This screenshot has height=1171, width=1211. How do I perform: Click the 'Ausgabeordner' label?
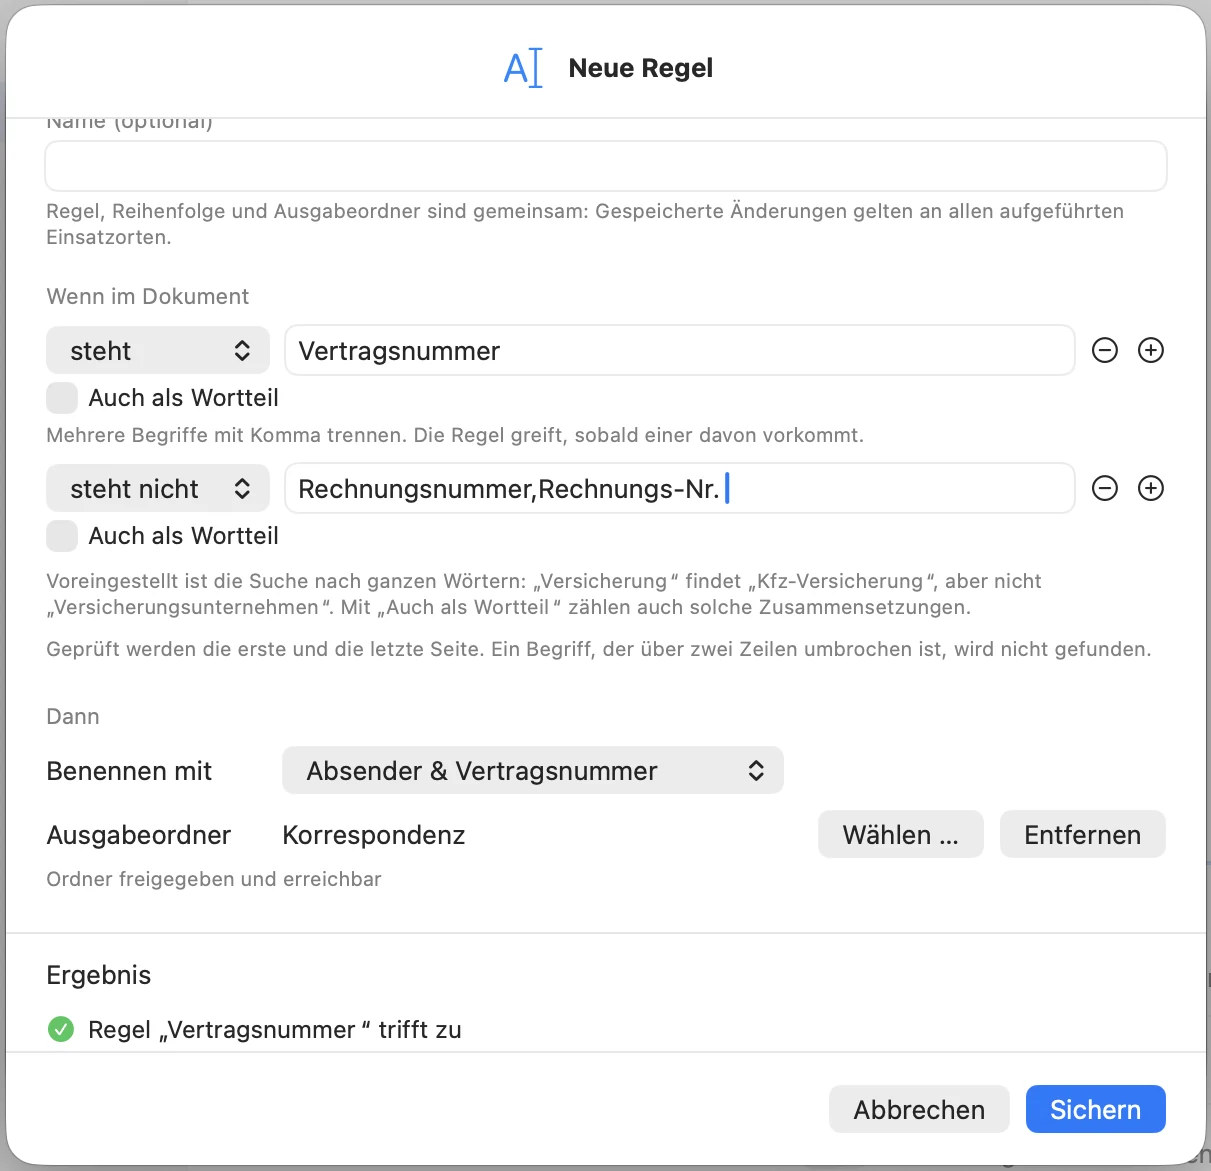coord(139,835)
